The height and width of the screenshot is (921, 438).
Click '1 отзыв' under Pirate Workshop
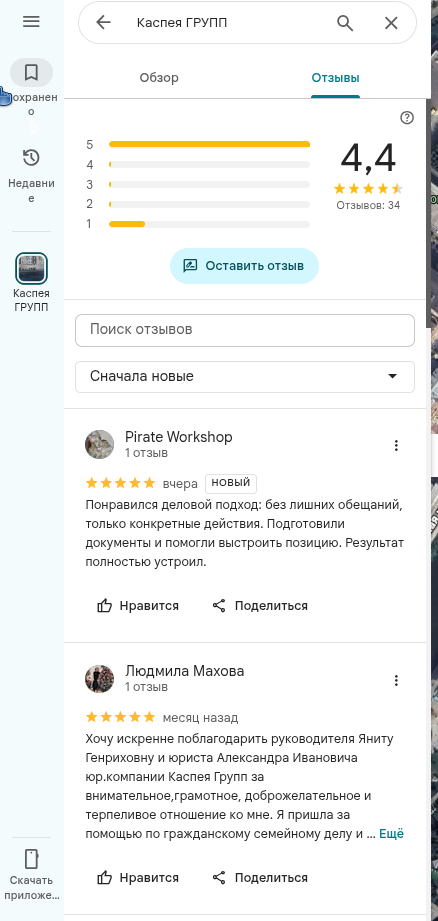point(146,453)
